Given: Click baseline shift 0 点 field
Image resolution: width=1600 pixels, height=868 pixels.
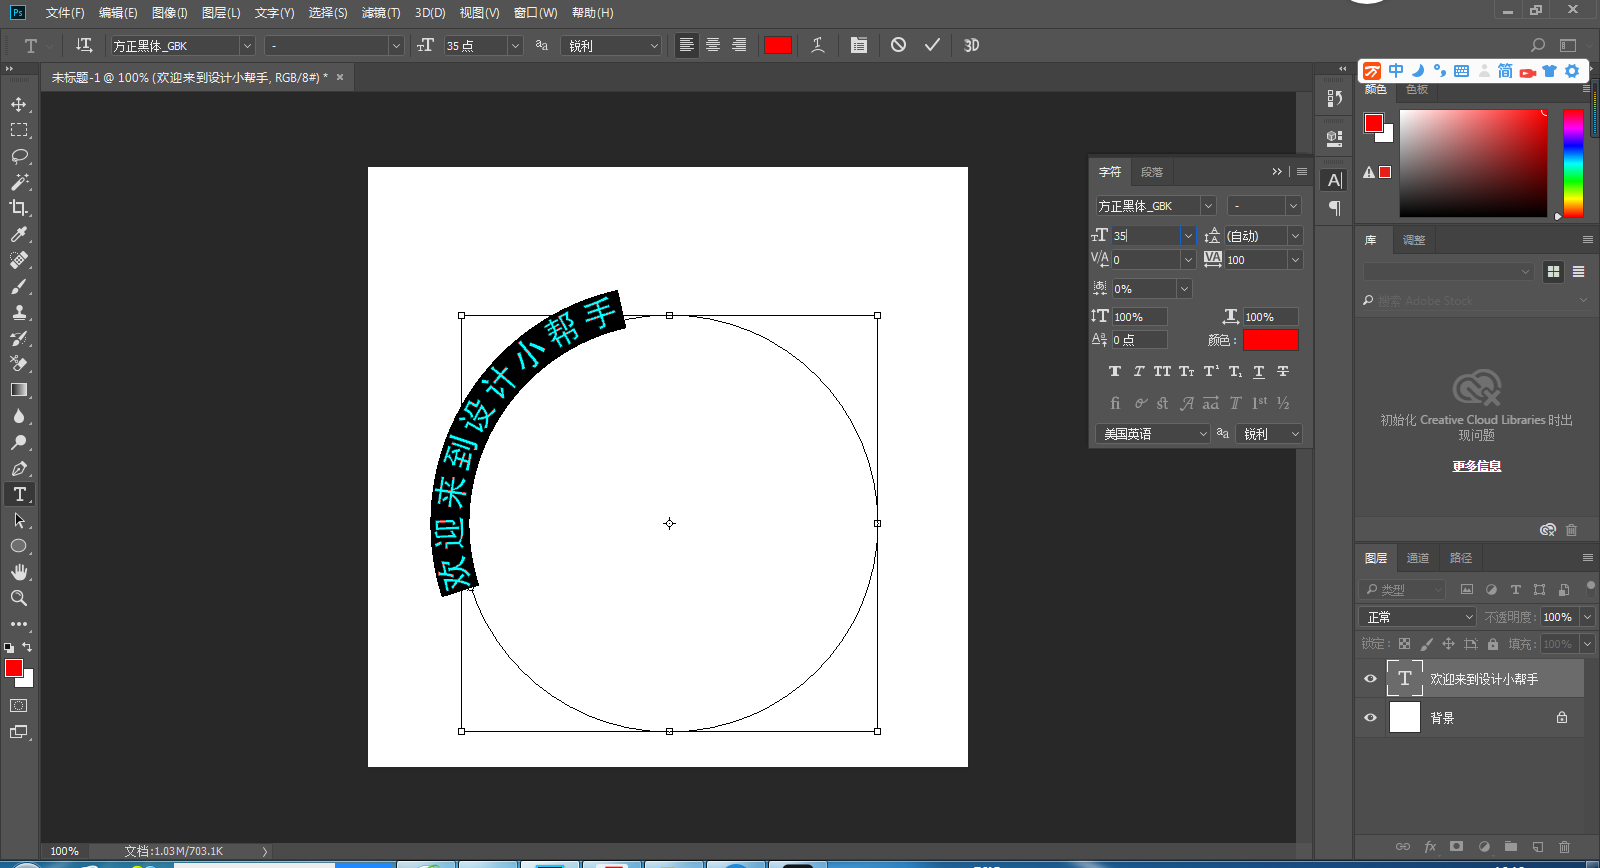Looking at the screenshot, I should pyautogui.click(x=1139, y=340).
